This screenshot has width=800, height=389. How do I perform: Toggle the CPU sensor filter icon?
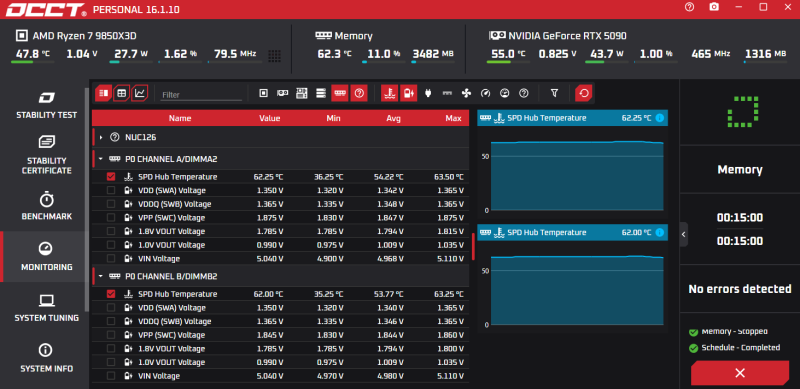(x=263, y=93)
